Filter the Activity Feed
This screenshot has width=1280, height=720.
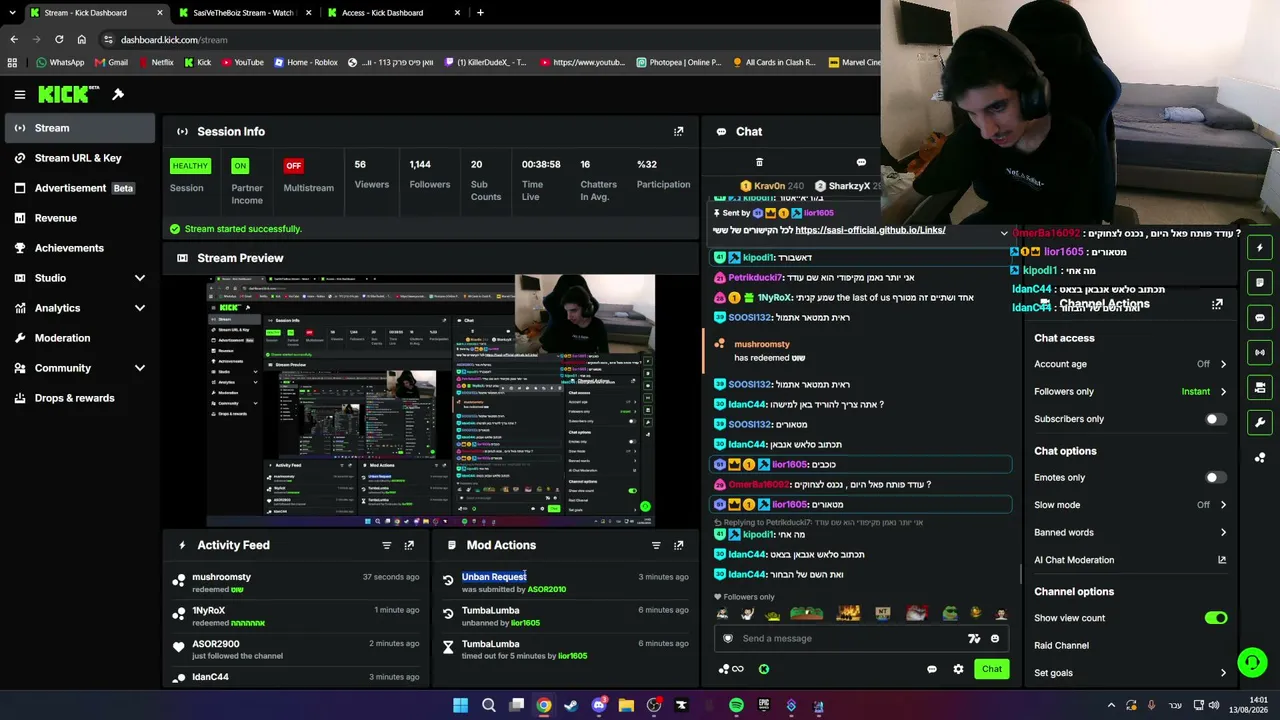(386, 545)
